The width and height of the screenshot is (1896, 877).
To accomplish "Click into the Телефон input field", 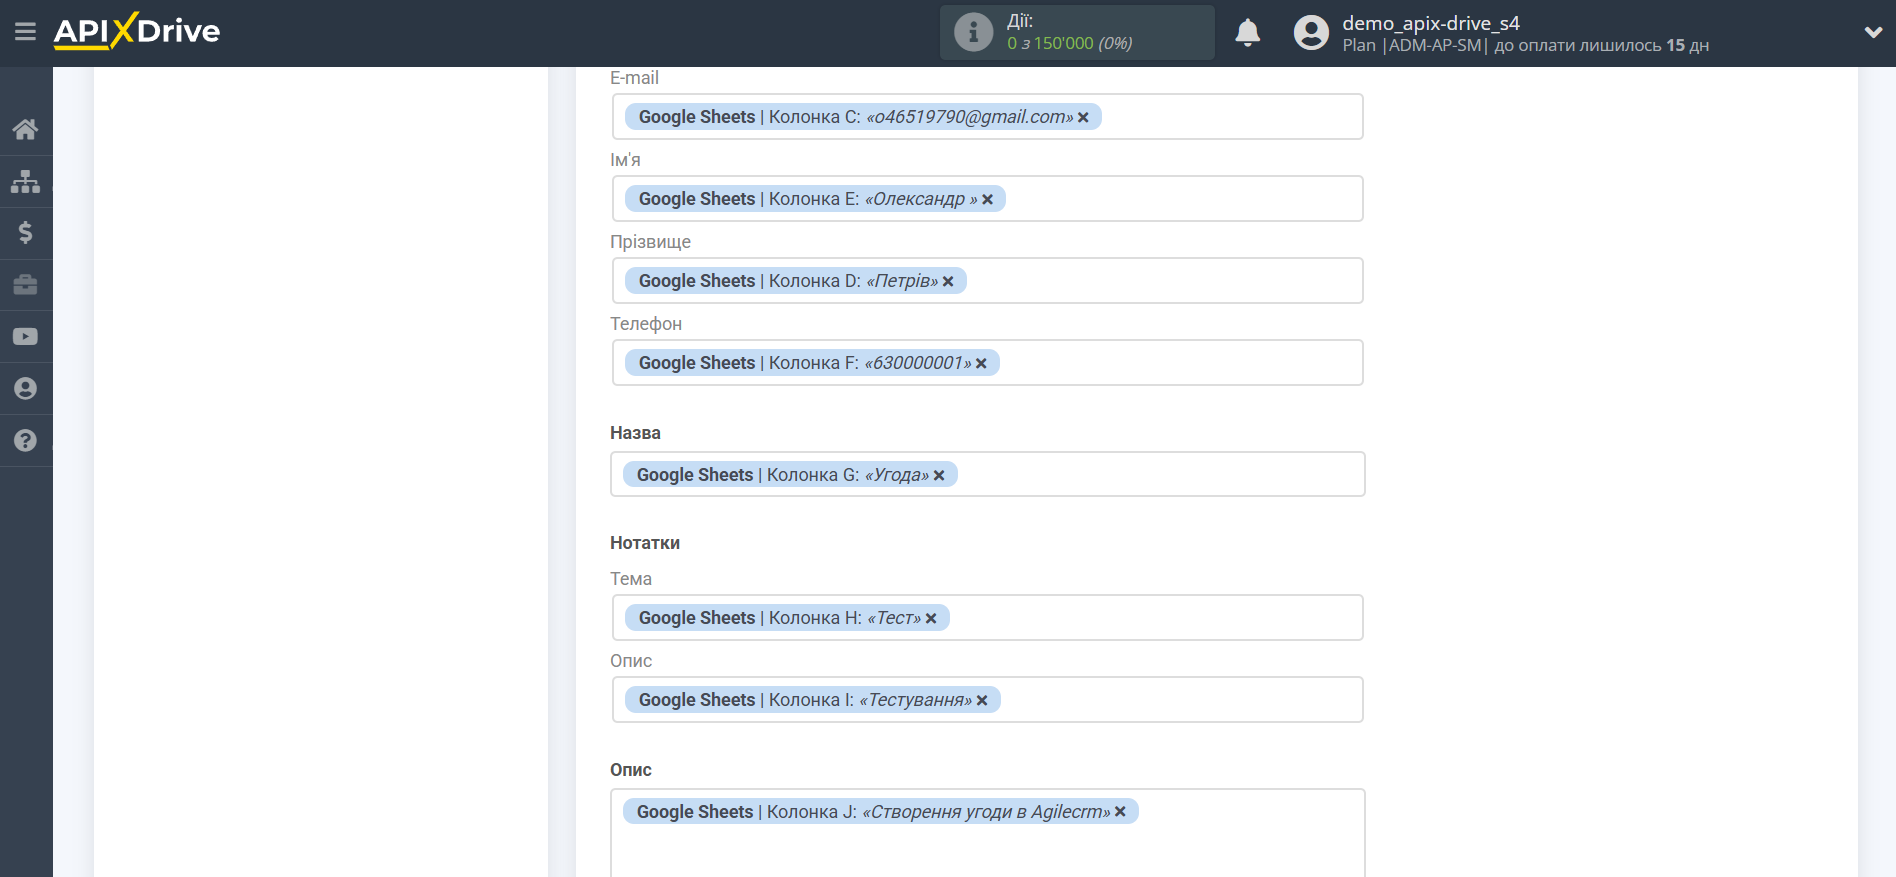I will [x=987, y=363].
